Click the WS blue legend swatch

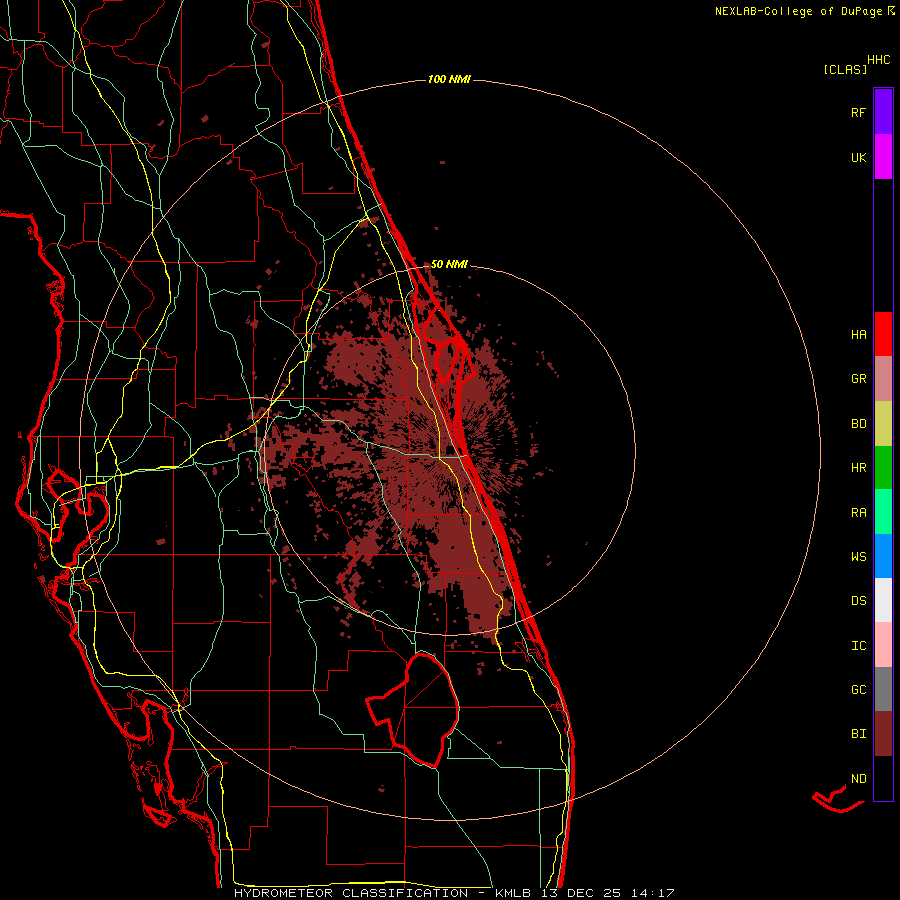point(883,556)
